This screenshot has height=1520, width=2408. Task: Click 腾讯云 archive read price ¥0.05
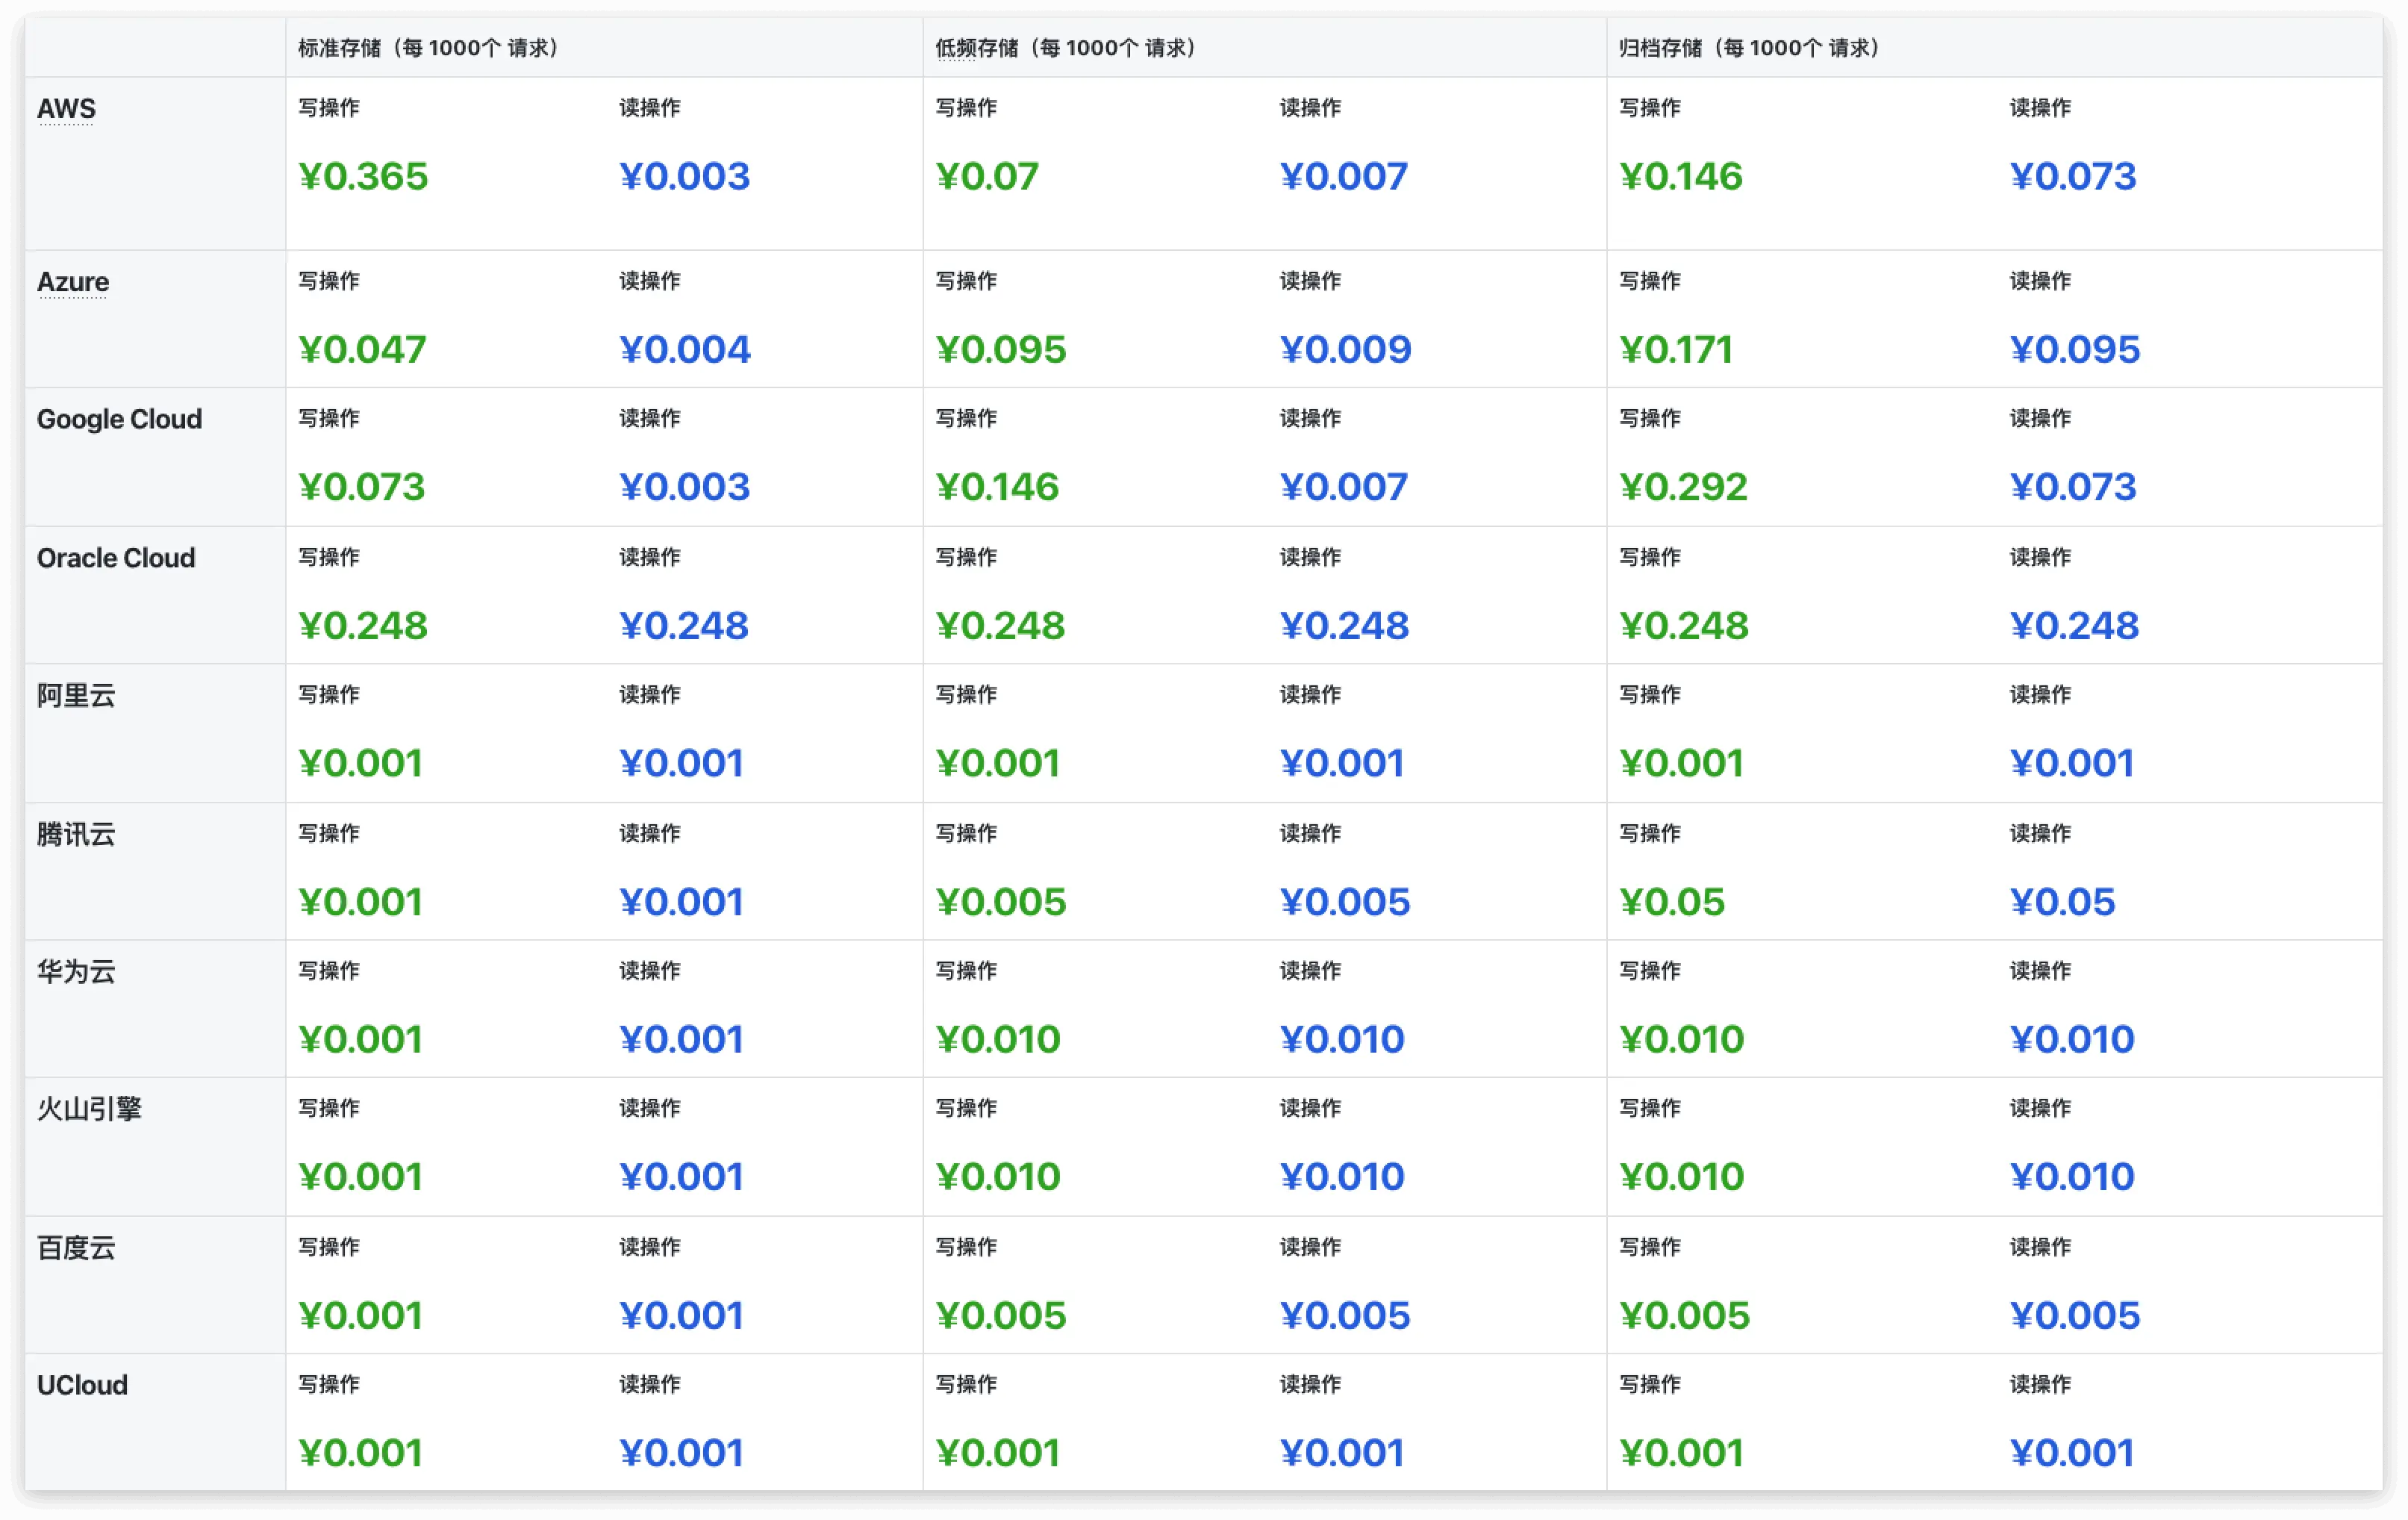point(2062,903)
